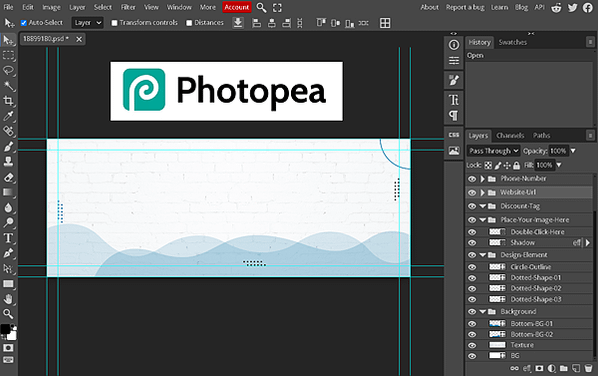
Task: Select the Blur tool
Action: pos(8,208)
